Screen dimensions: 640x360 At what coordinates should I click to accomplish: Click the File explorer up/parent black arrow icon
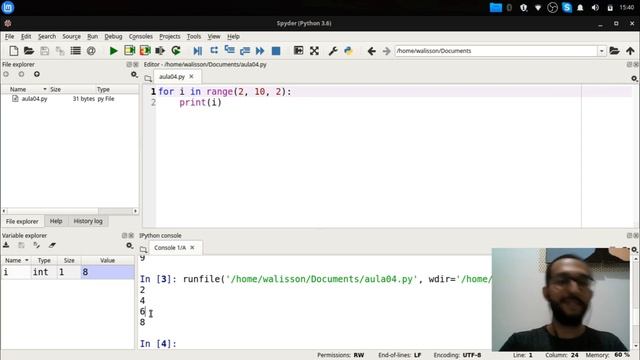(37, 74)
